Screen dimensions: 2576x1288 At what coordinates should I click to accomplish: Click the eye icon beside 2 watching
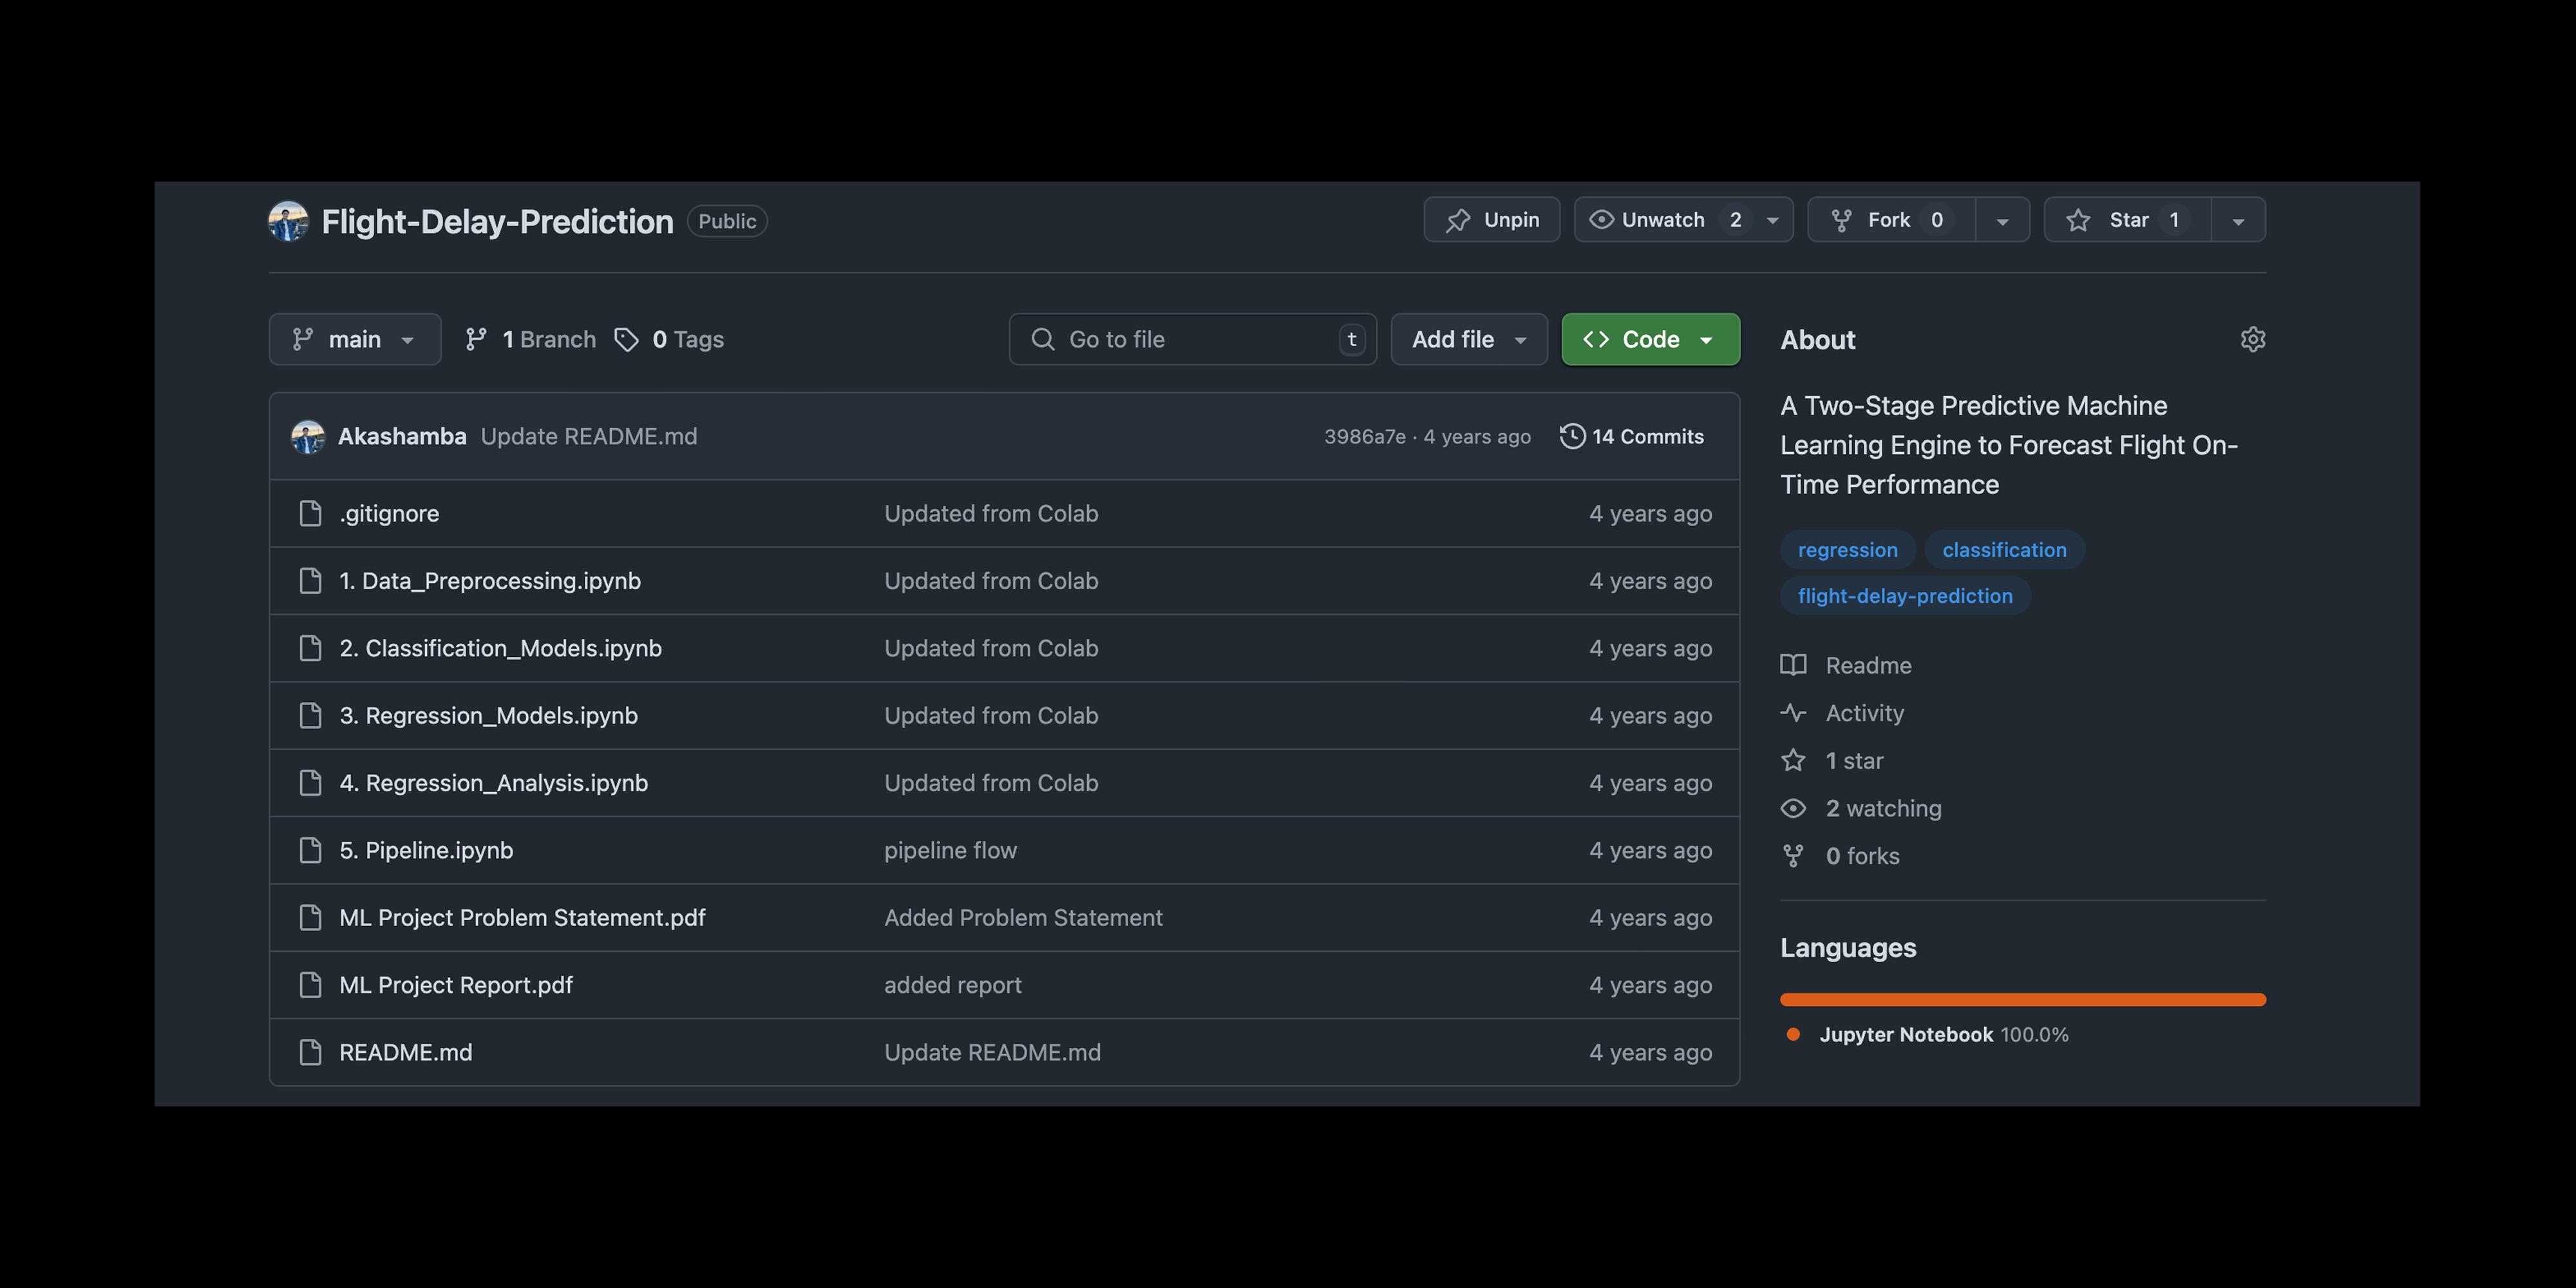(1793, 808)
